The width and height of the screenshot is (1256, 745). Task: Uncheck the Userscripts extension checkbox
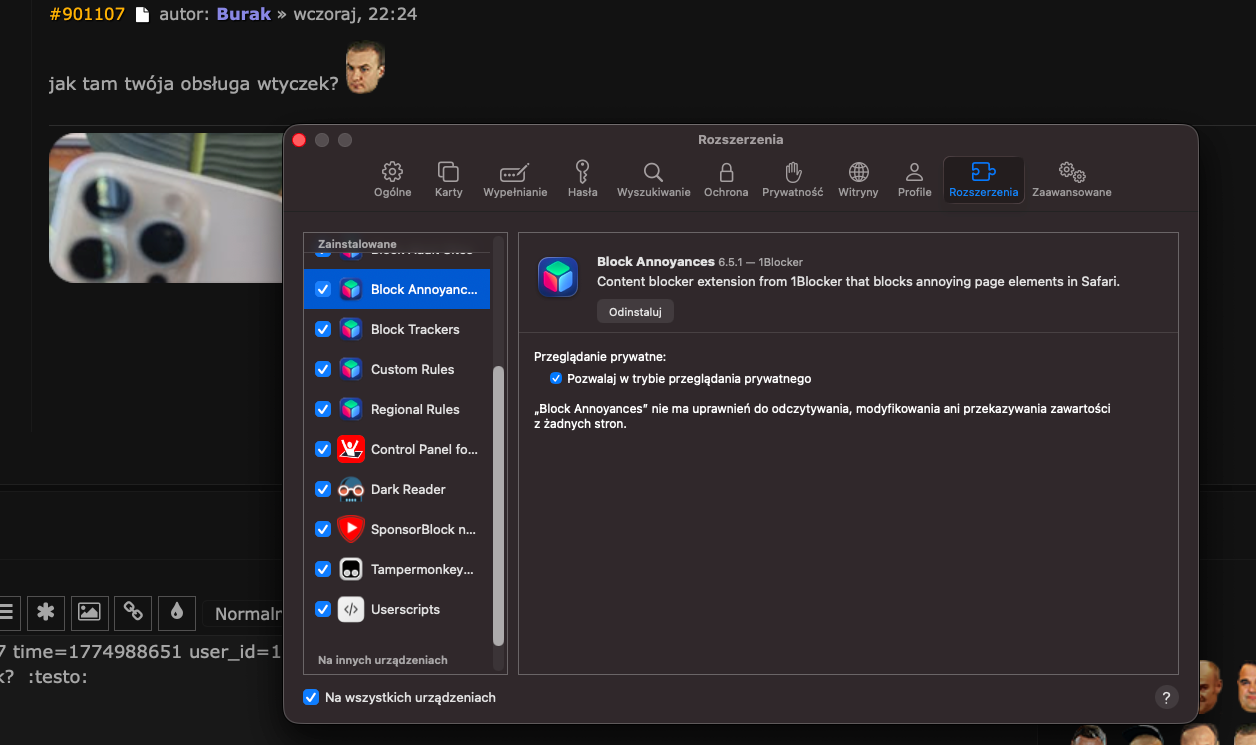click(x=323, y=609)
